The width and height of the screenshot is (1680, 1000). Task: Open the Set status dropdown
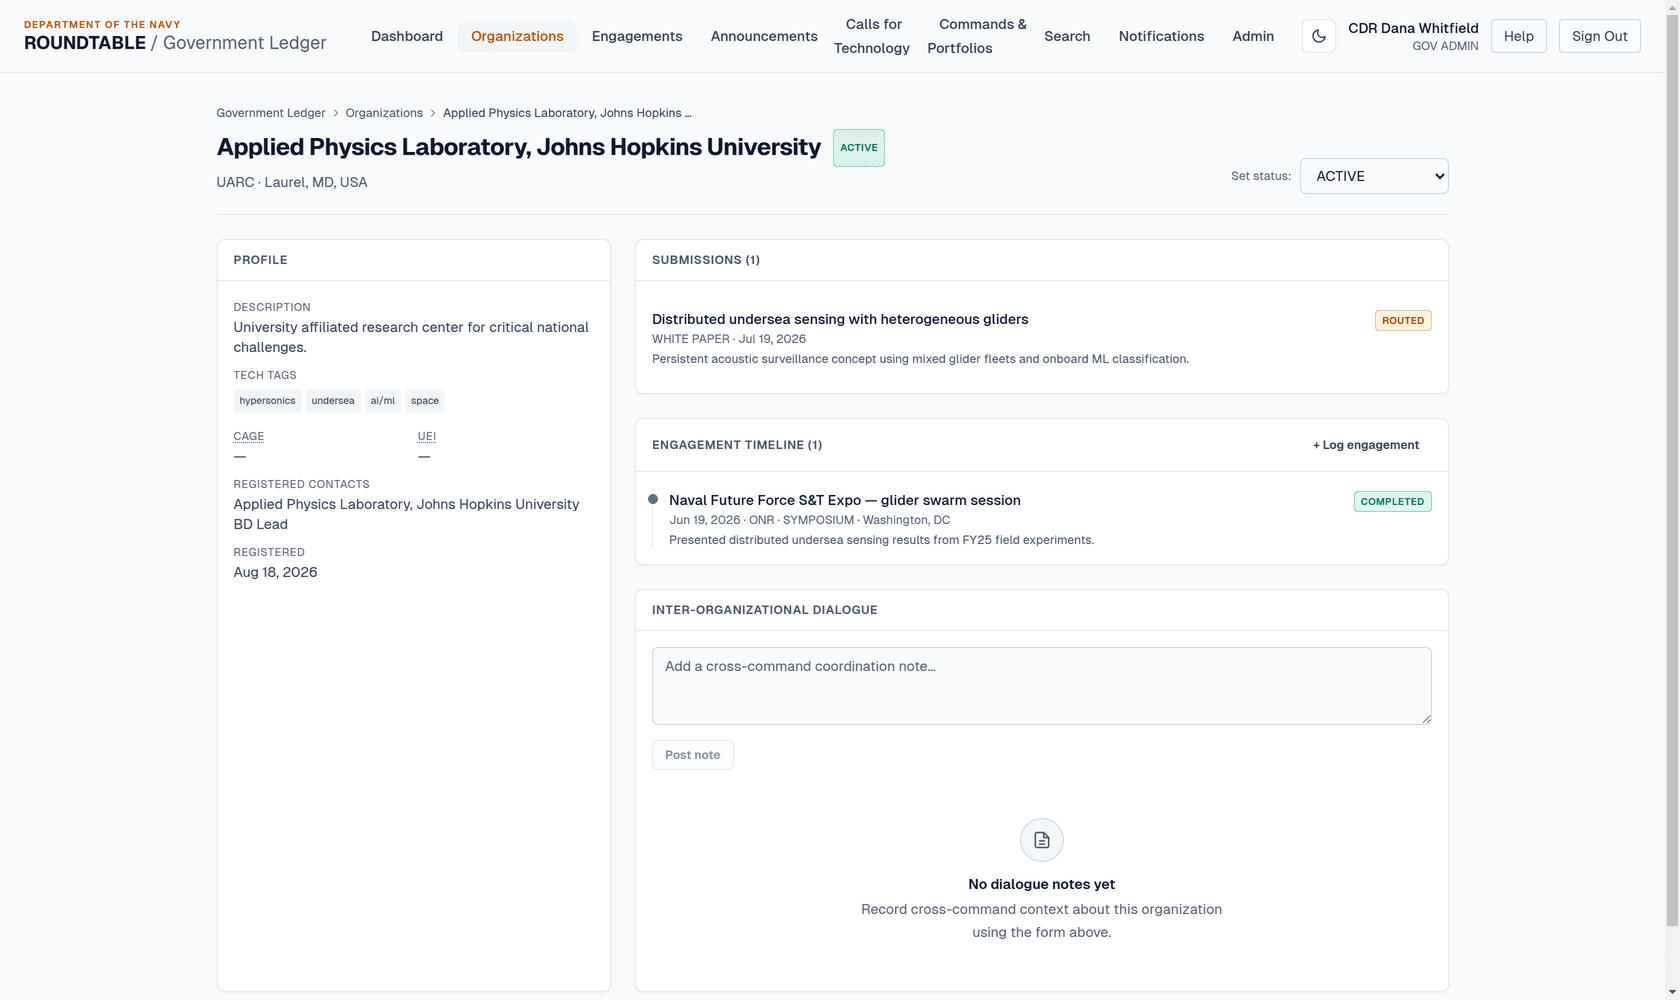[x=1374, y=176]
